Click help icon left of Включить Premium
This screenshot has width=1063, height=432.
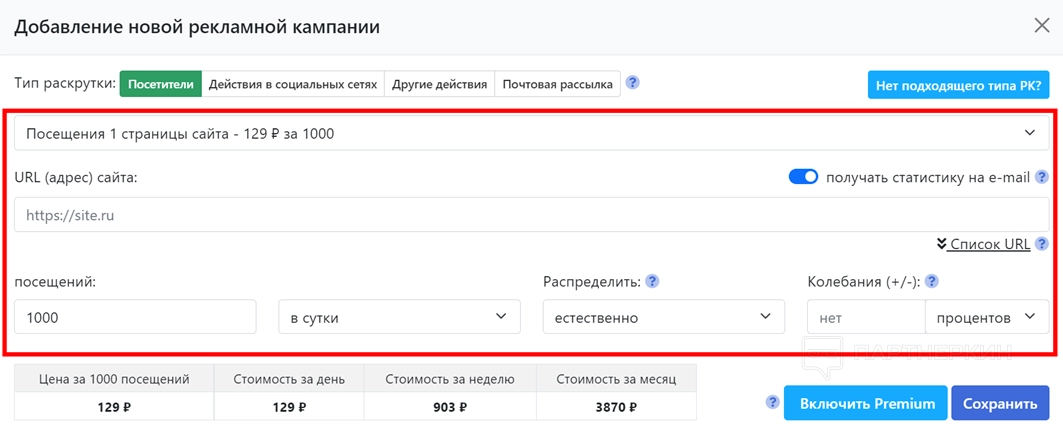[x=772, y=402]
